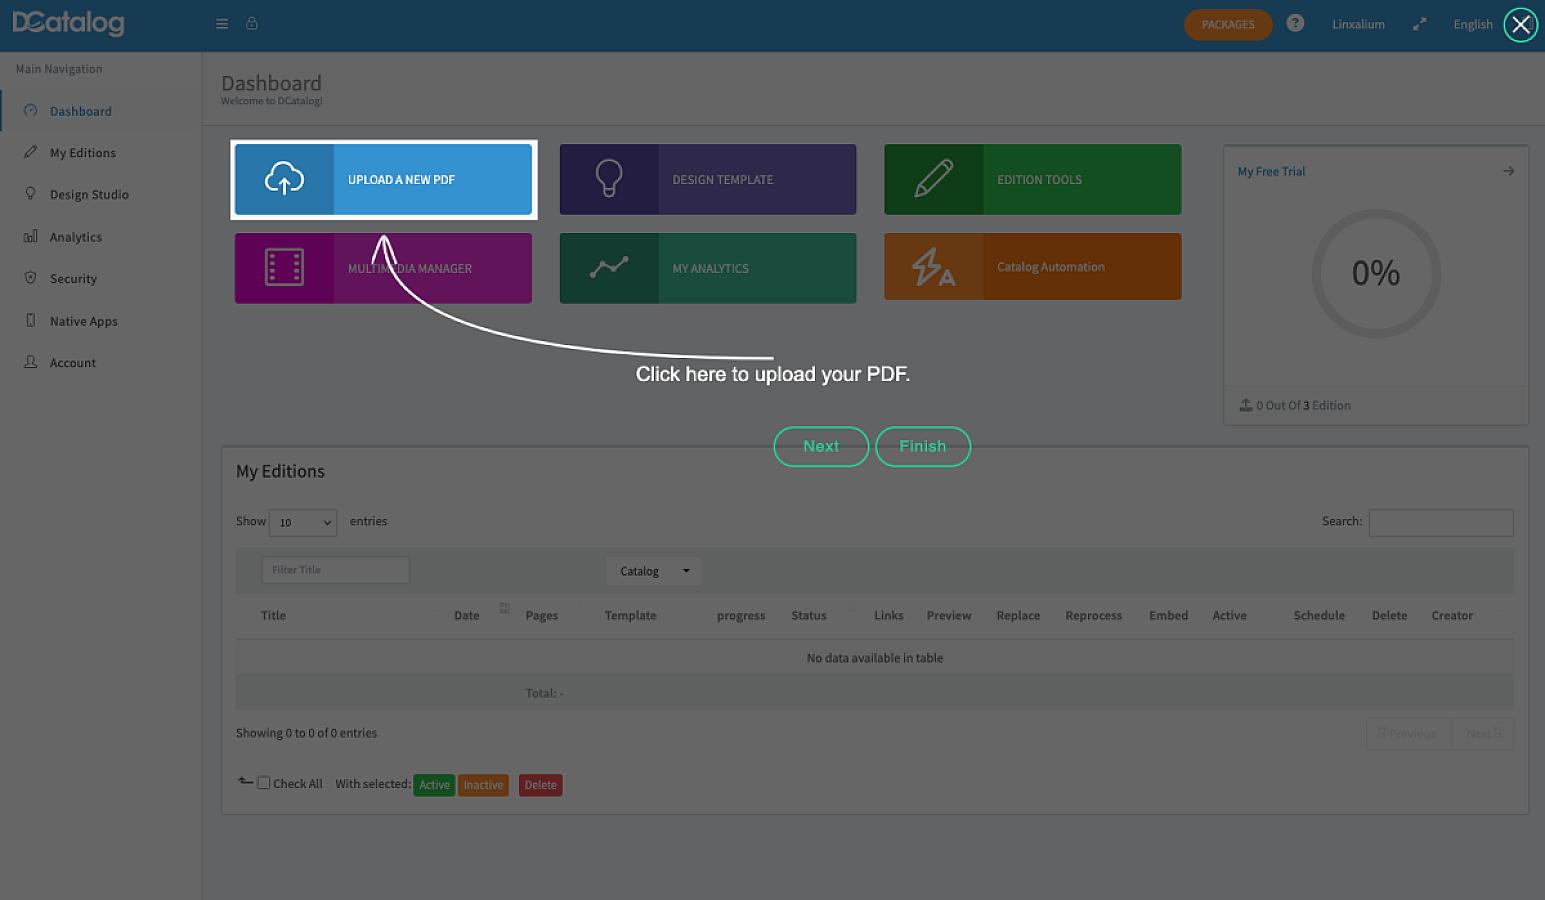
Task: Click the Security shield sidebar icon
Action: pos(30,278)
